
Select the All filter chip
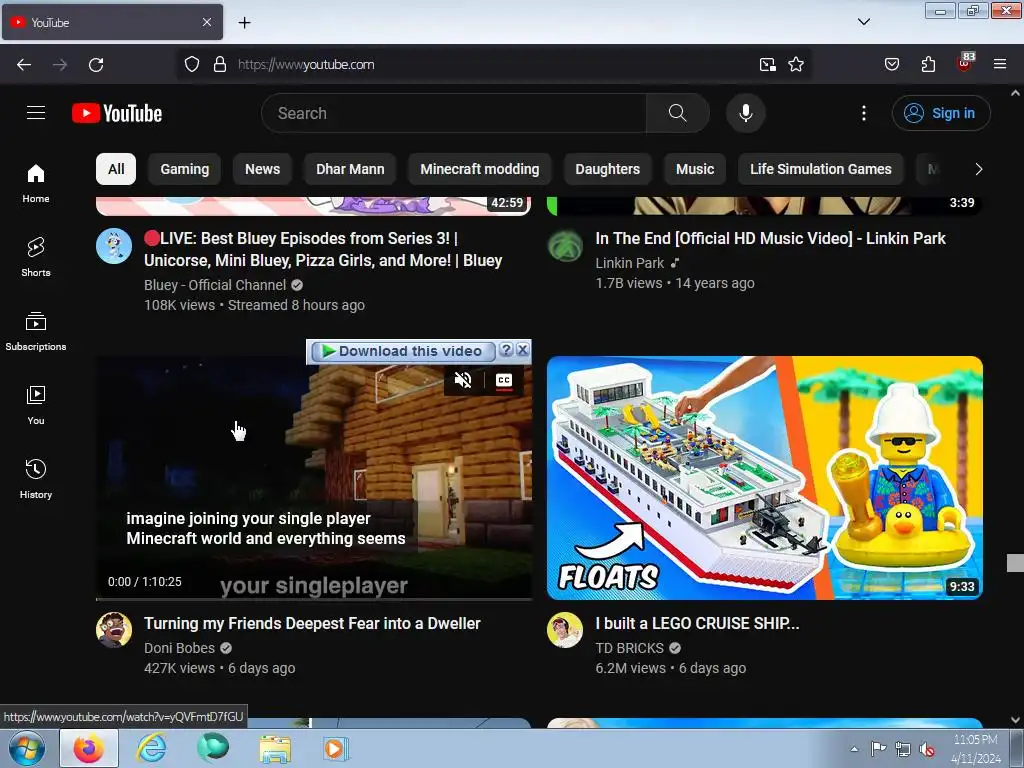(116, 169)
